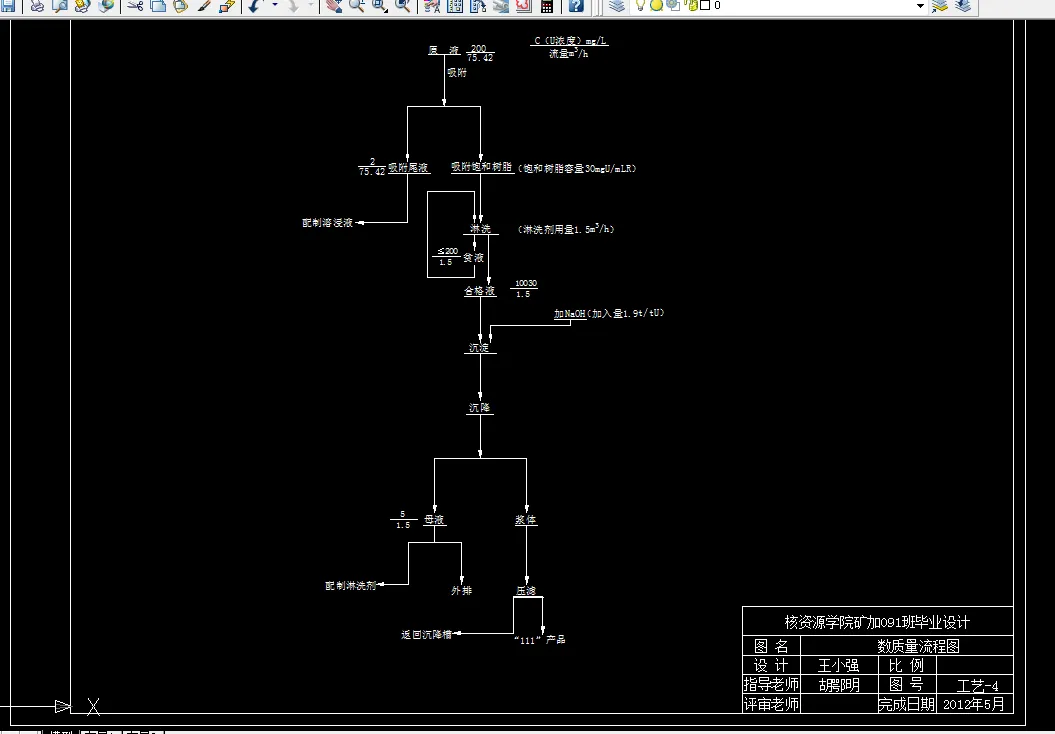Select designer name '王小强' in title block
1055x734 pixels.
click(x=838, y=666)
